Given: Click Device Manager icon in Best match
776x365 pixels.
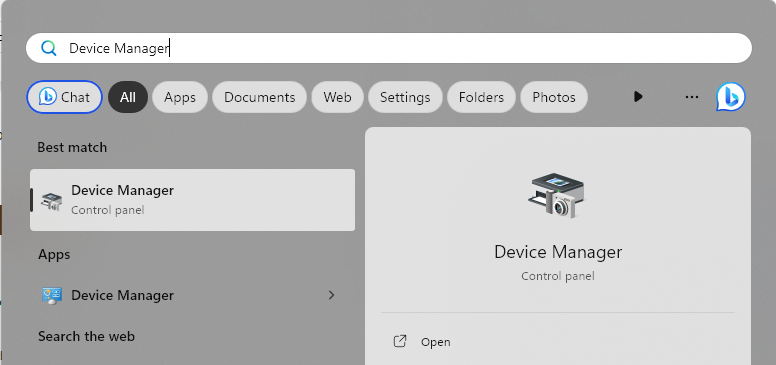Looking at the screenshot, I should 51,200.
